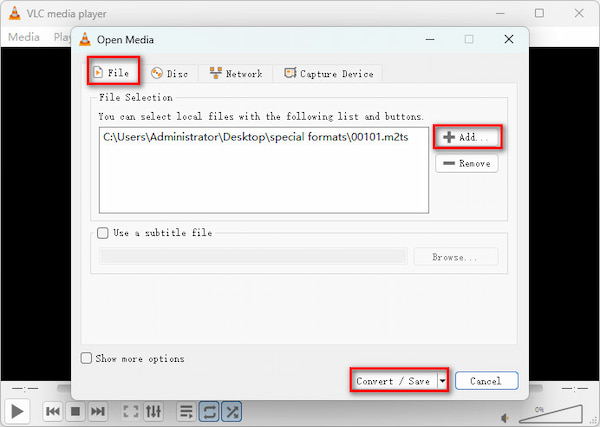Screen dimensions: 600x427
Task: Open extended settings equalizer icon
Action: pyautogui.click(x=153, y=411)
